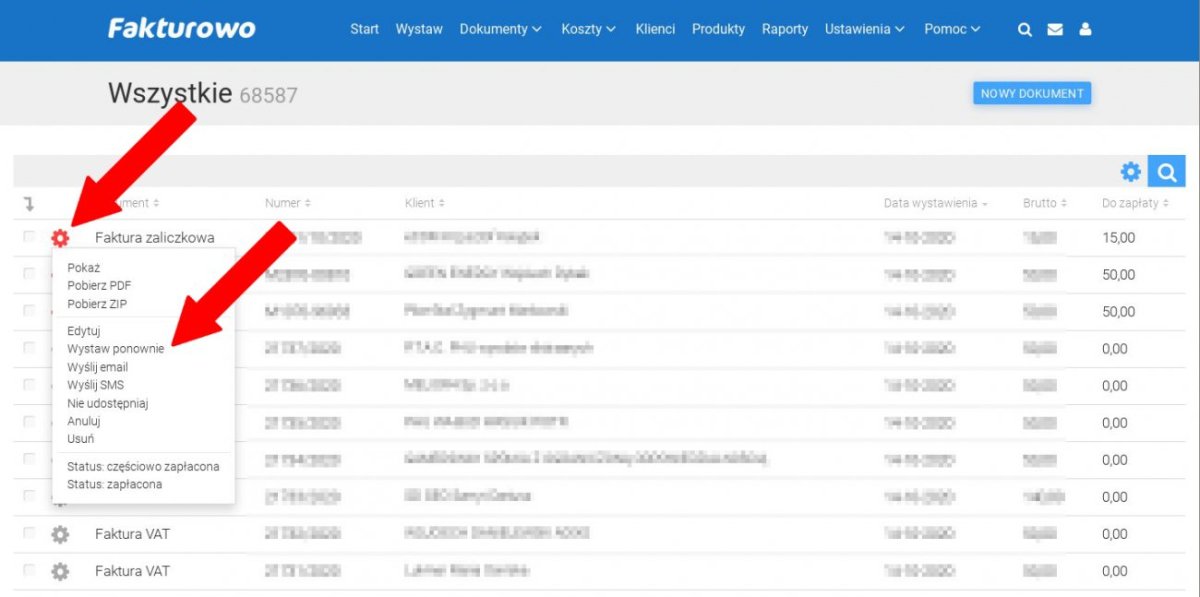
Task: Sort the table by the Numer column
Action: click(287, 203)
